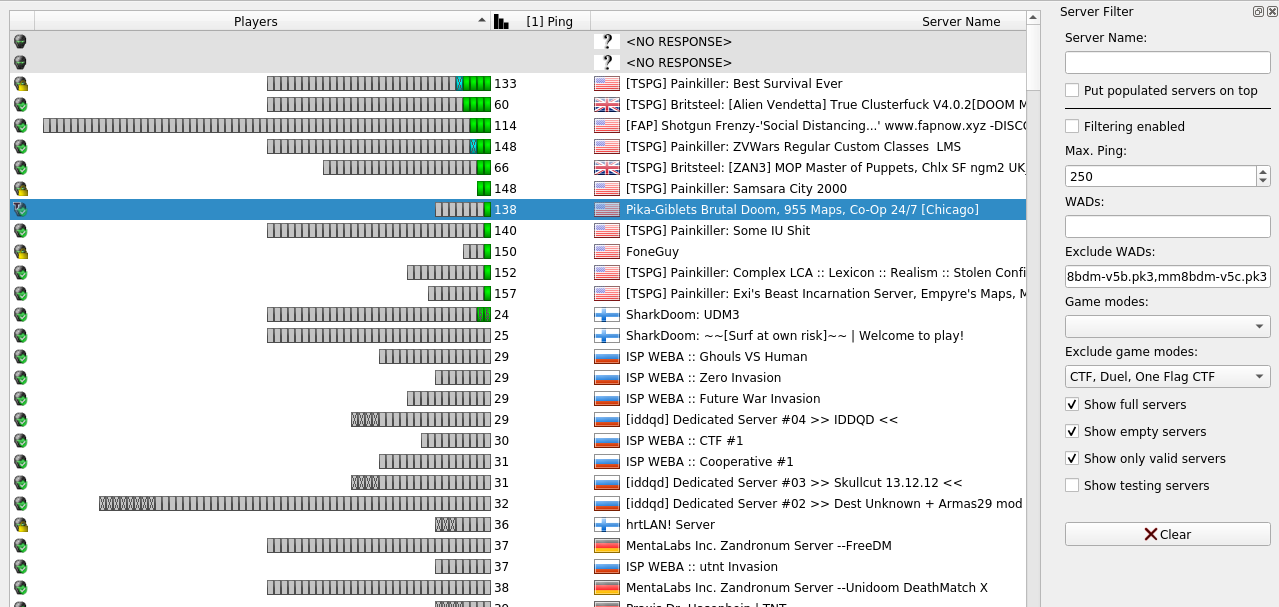Increase Max. Ping with the up arrow
Screen dimensions: 1279x607
click(x=1262, y=171)
